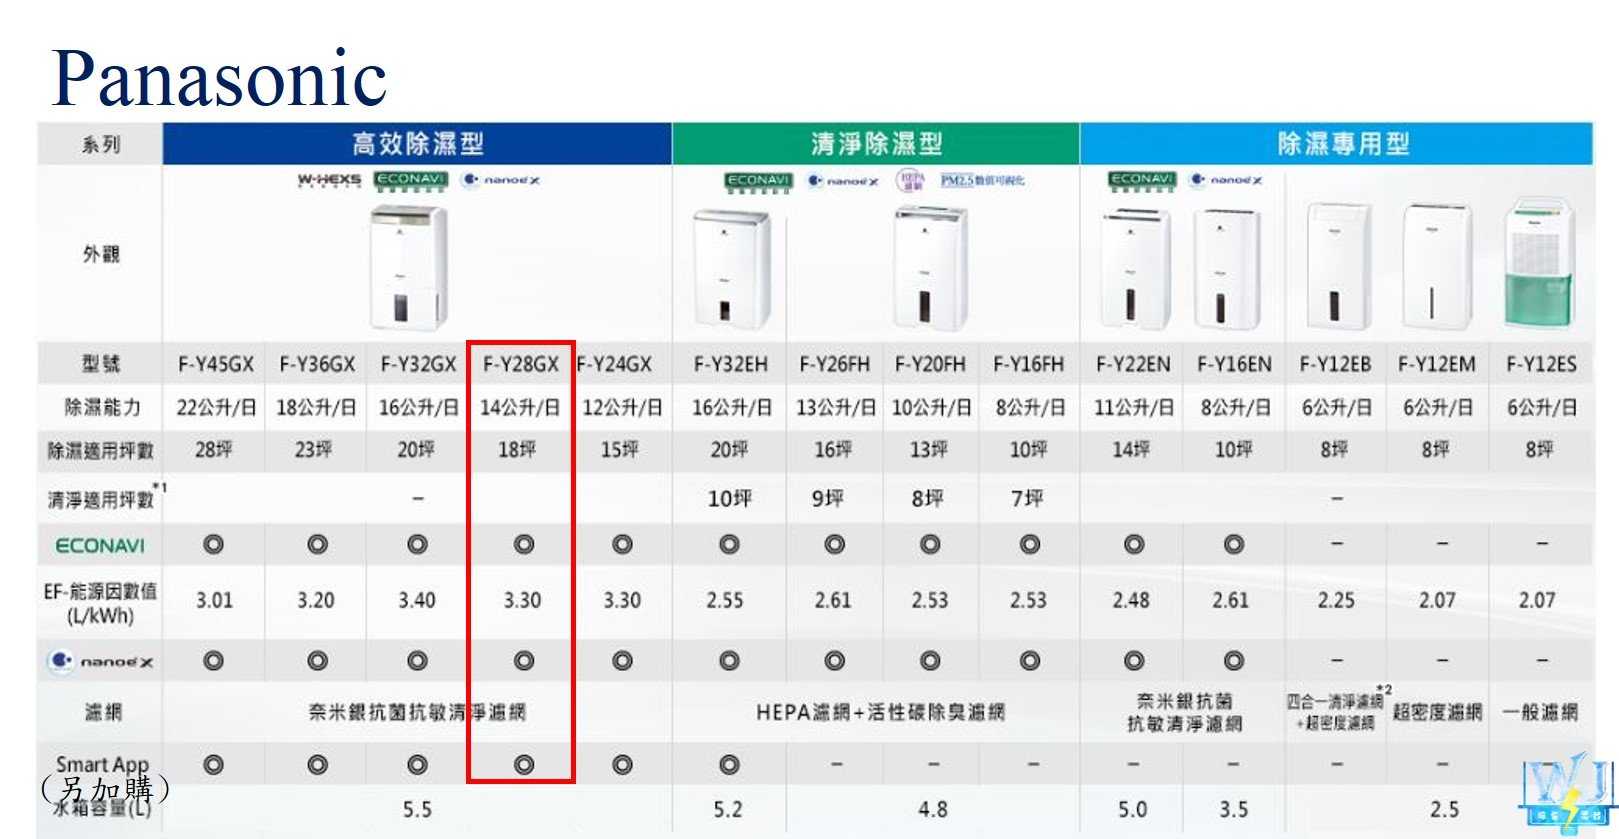1619x839 pixels.
Task: Click ECONAVI logo under 清淨除濕型 header
Action: click(x=758, y=181)
